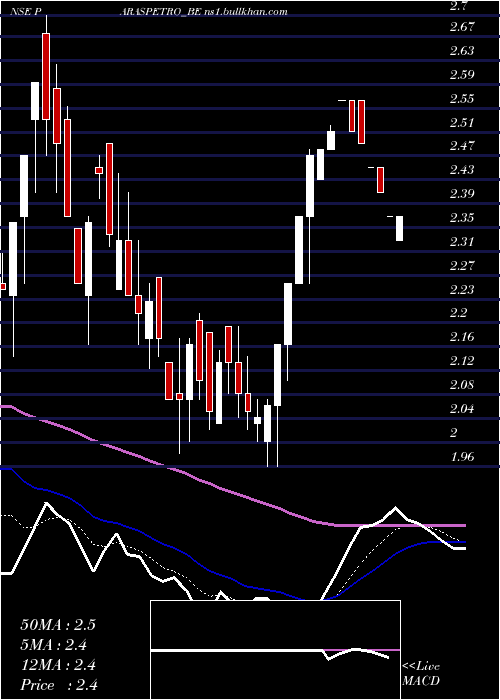The image size is (500, 700).
Task: Click the 50MA : 2.5 label
Action: coord(58,625)
